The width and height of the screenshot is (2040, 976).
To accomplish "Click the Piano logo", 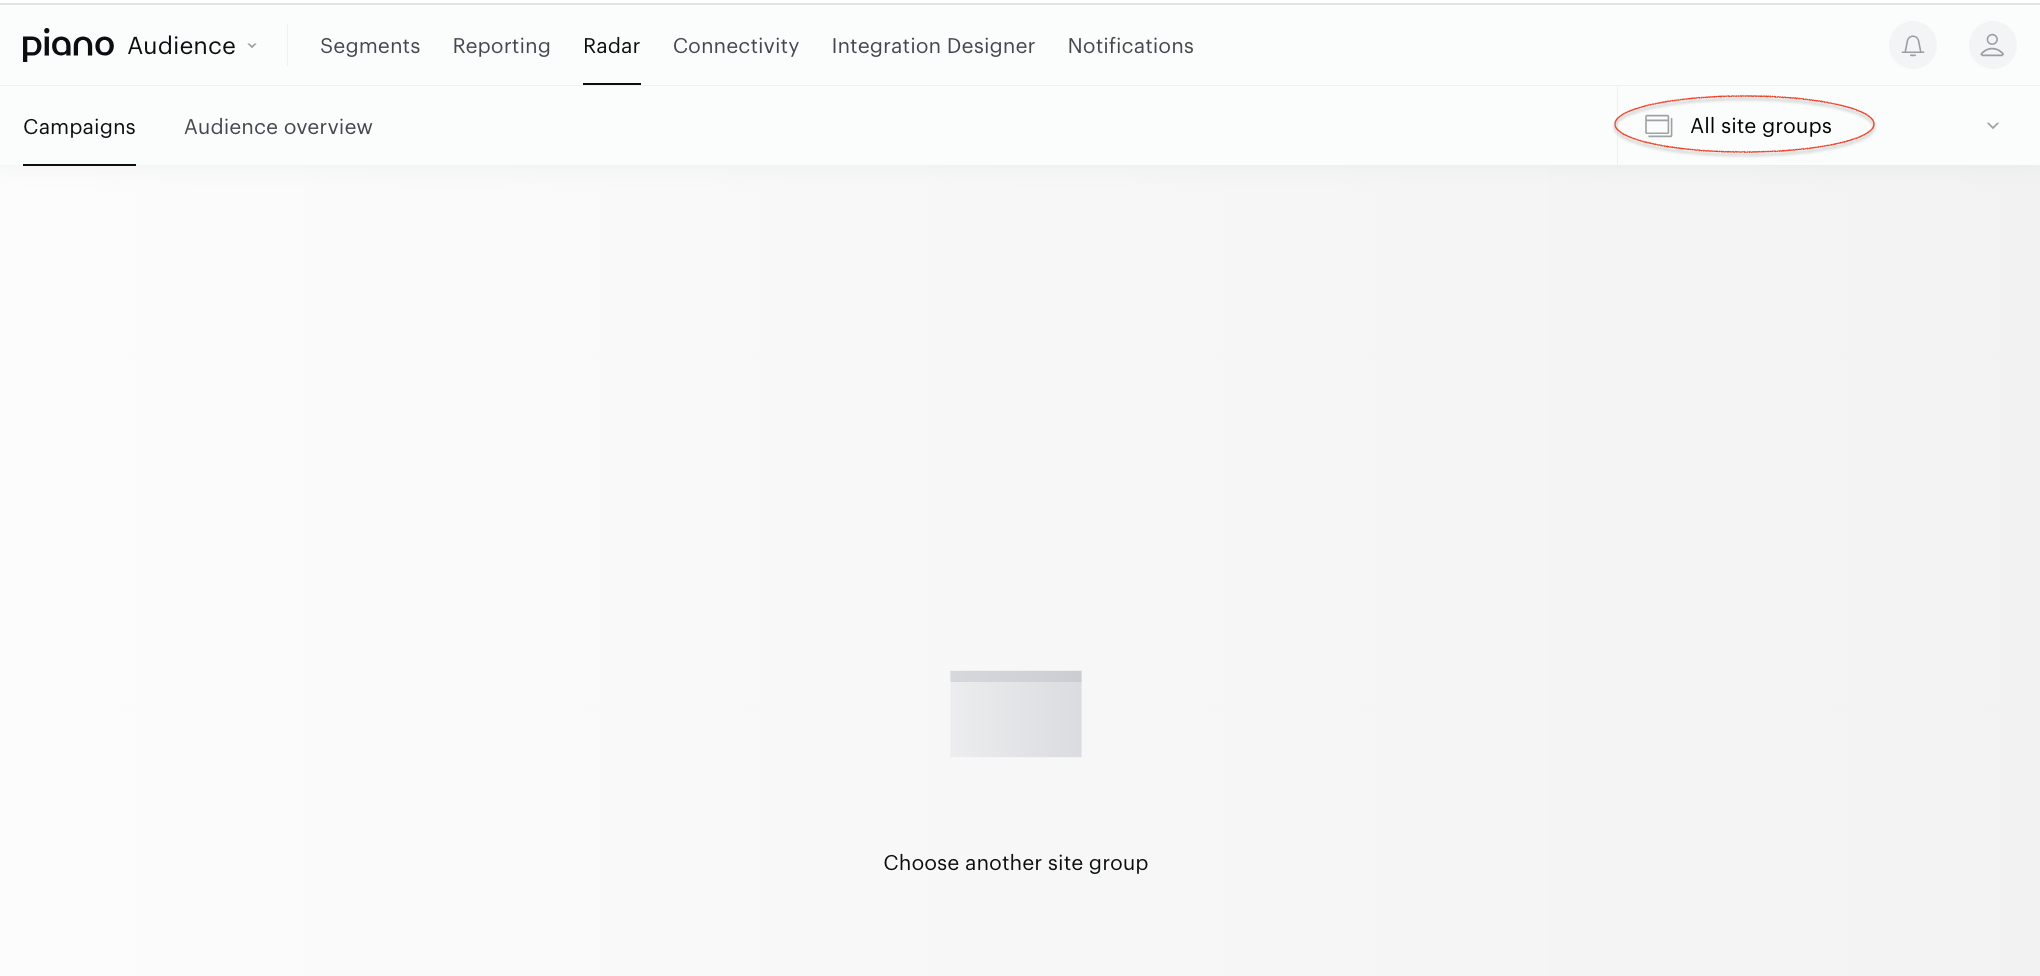I will tap(68, 45).
